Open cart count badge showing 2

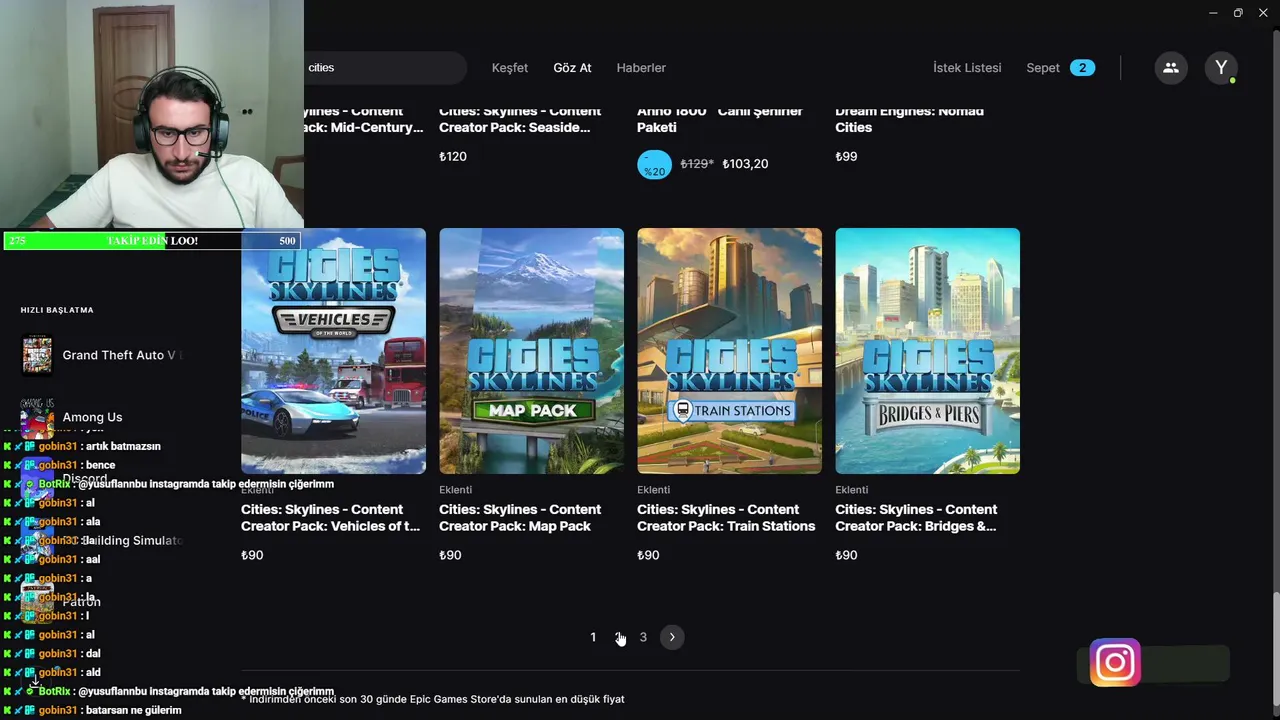(1082, 68)
